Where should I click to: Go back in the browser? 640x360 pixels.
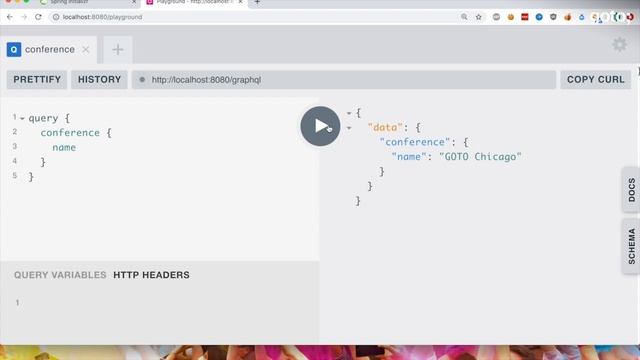point(10,17)
